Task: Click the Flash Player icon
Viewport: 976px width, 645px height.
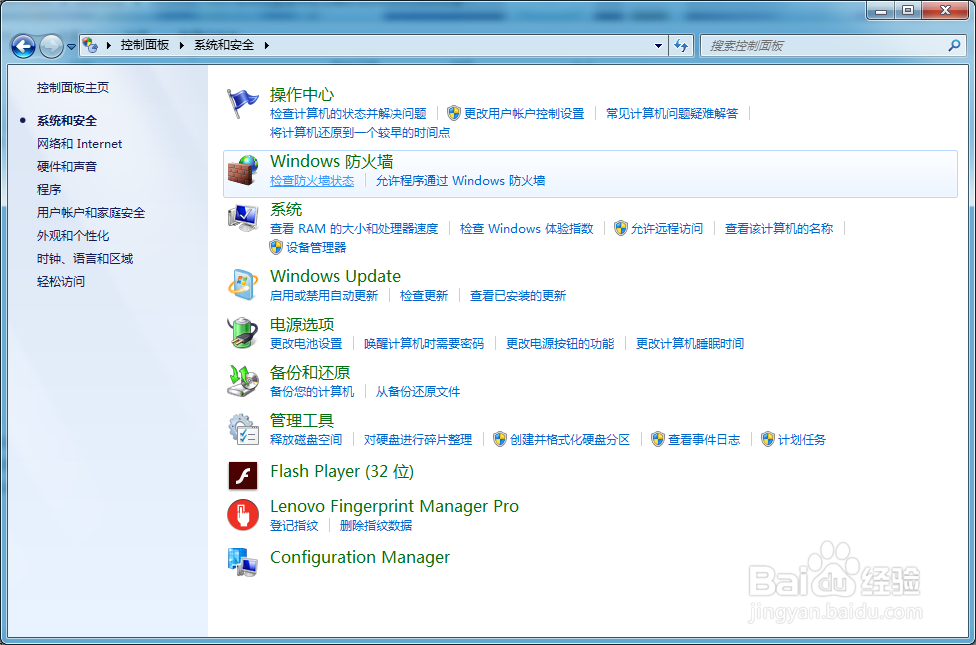Action: click(243, 476)
